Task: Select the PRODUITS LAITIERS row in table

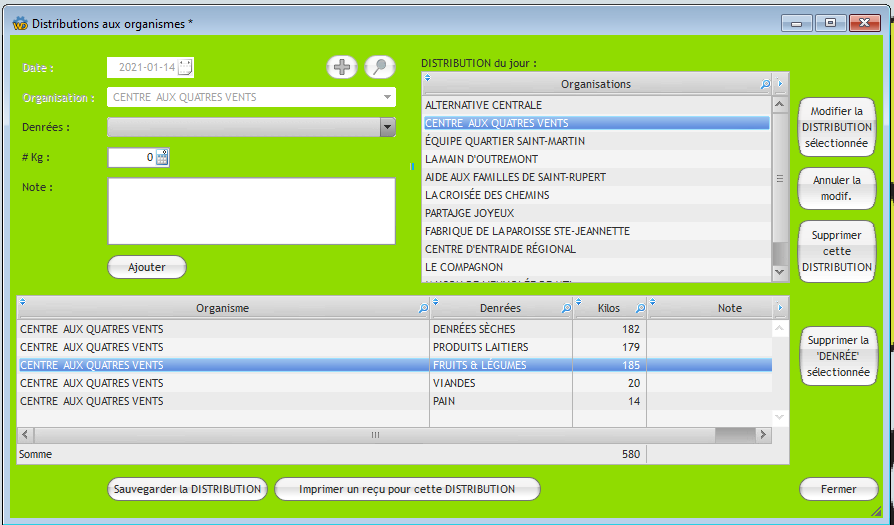Action: pyautogui.click(x=480, y=347)
